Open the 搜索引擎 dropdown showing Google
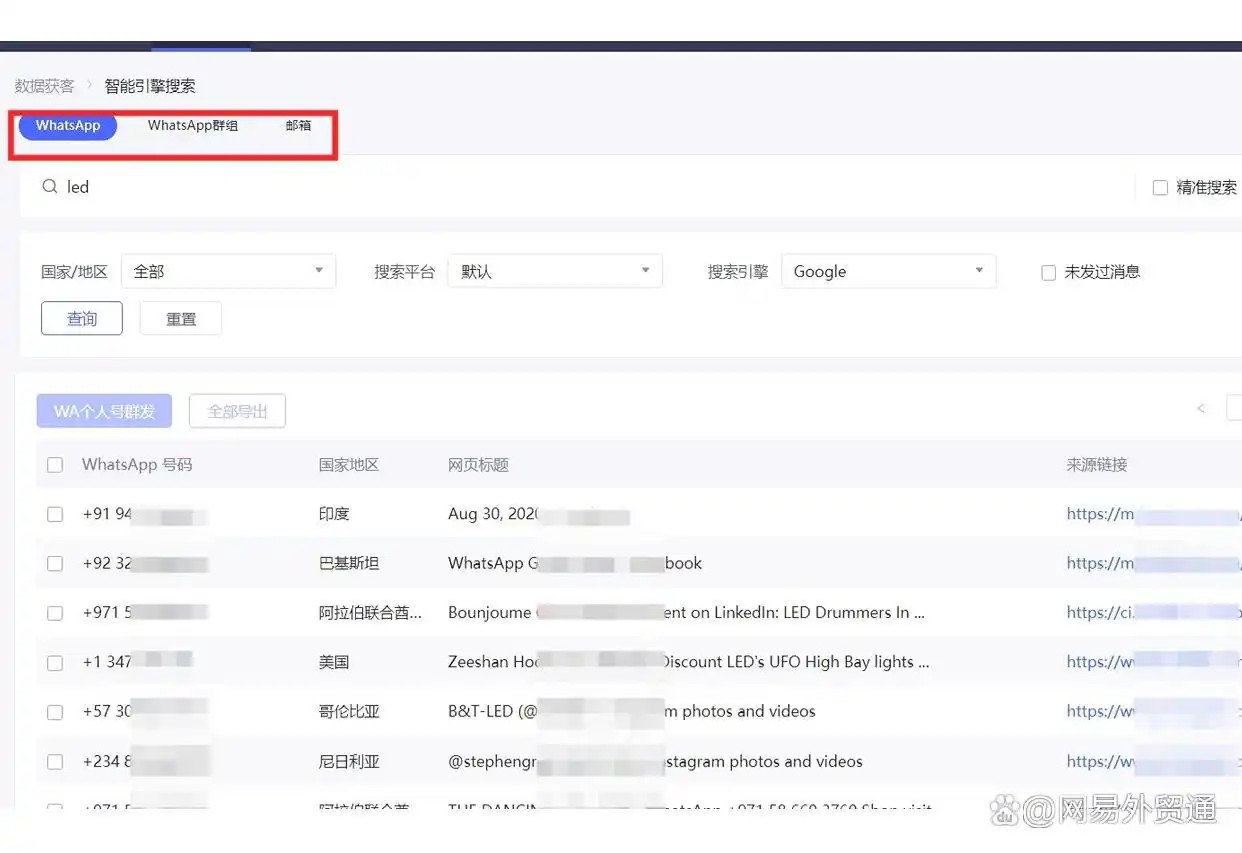This screenshot has width=1242, height=853. (x=888, y=271)
